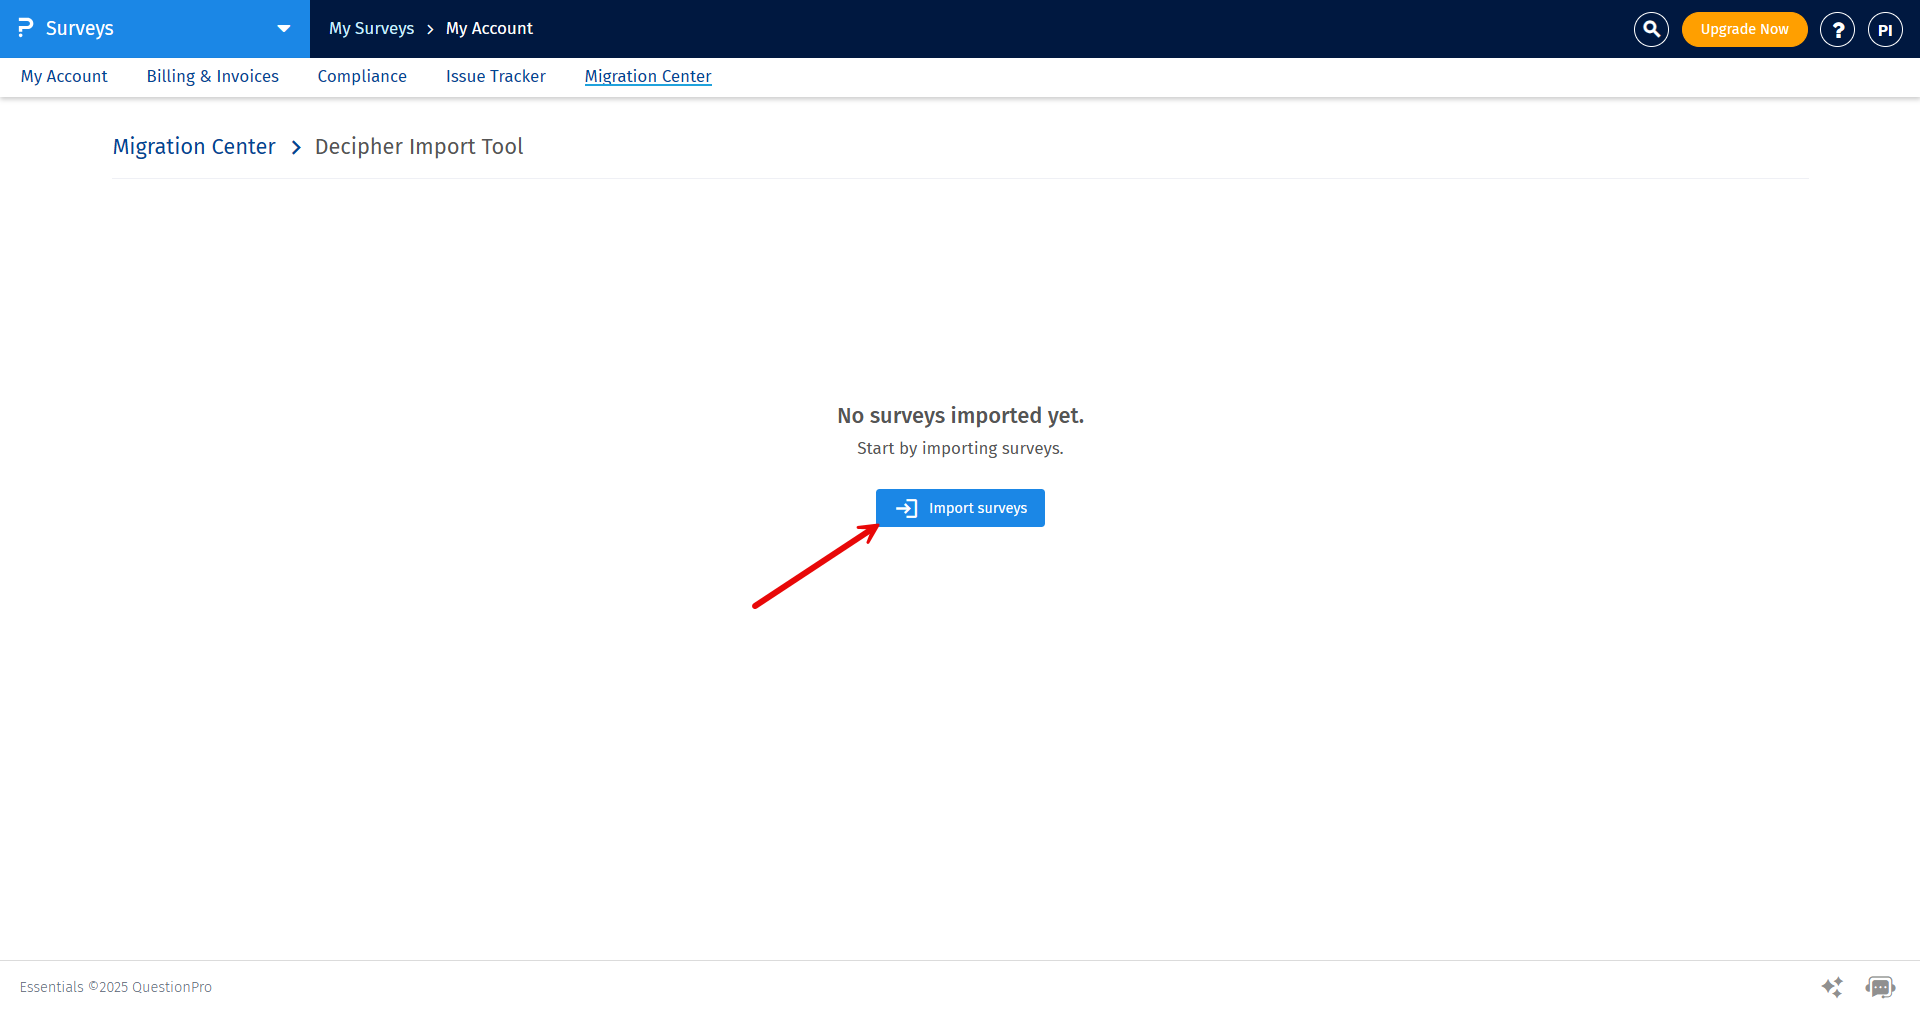Click the Import surveys button
This screenshot has height=1013, width=1920.
pos(960,508)
